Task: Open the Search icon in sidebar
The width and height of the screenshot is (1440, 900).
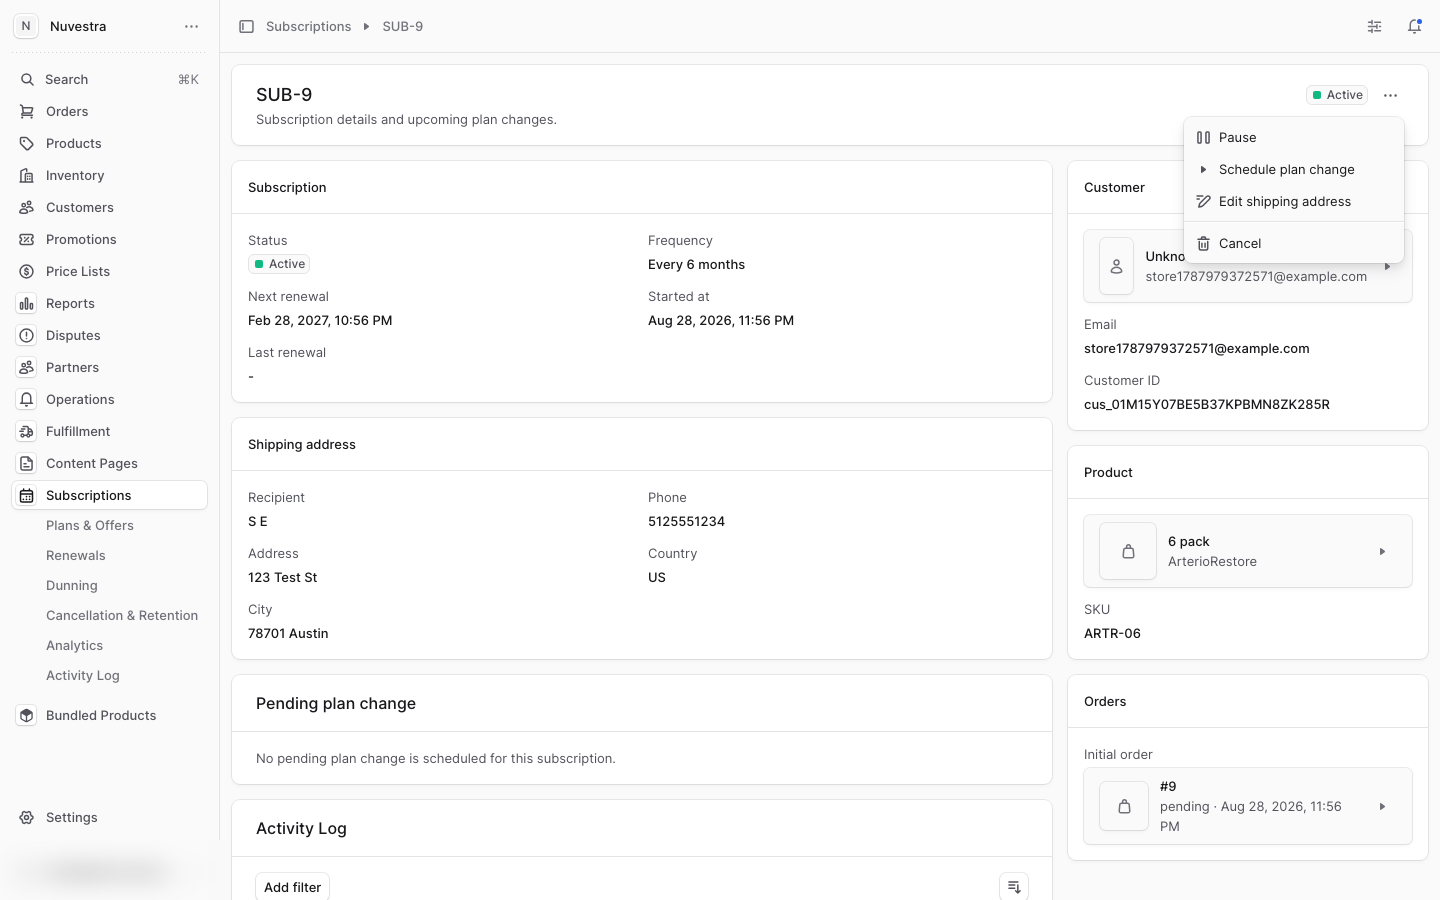Action: (x=26, y=79)
